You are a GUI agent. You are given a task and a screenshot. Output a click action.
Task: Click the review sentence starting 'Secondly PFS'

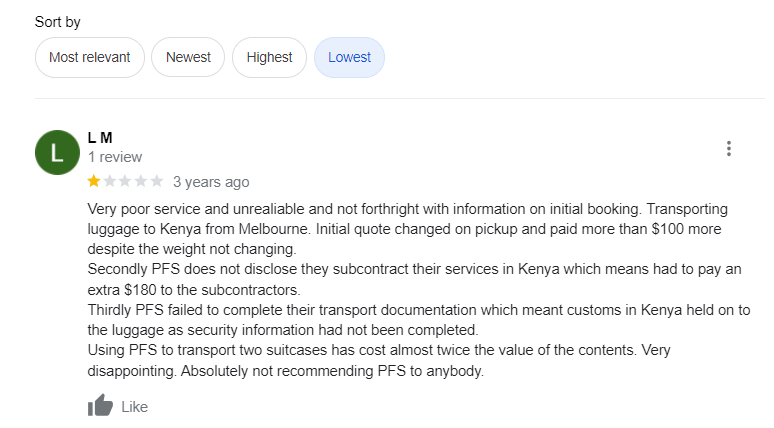[x=415, y=279]
